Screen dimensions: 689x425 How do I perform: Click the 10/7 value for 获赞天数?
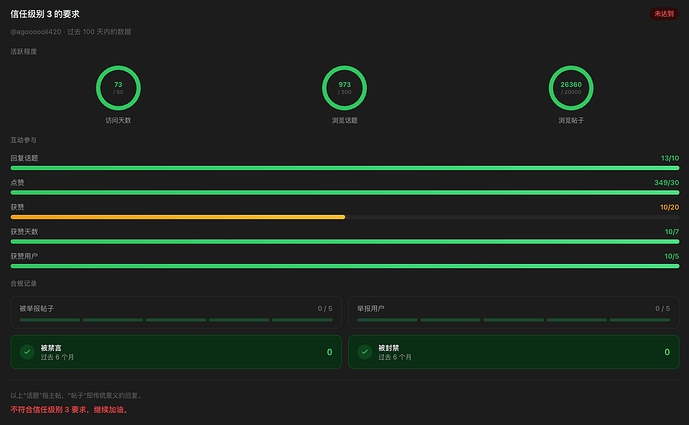click(671, 232)
